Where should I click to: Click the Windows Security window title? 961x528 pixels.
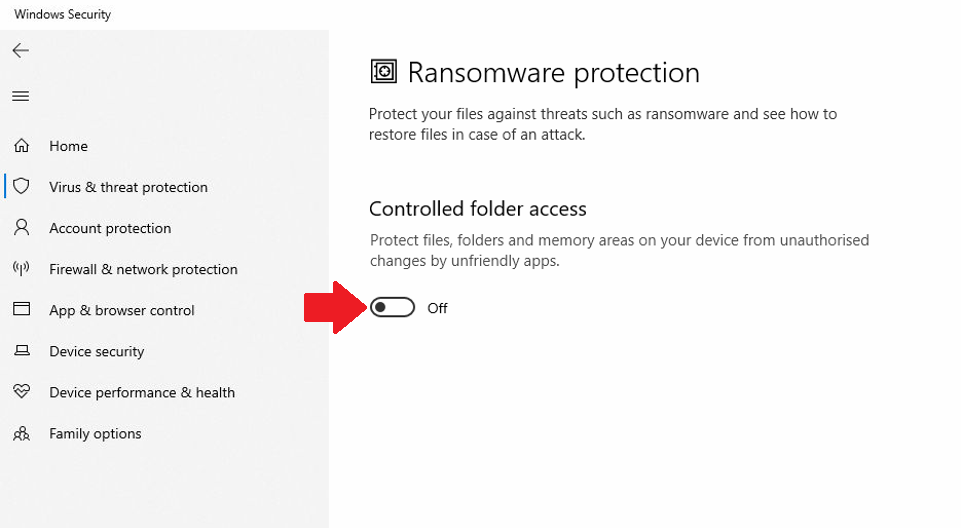click(62, 14)
